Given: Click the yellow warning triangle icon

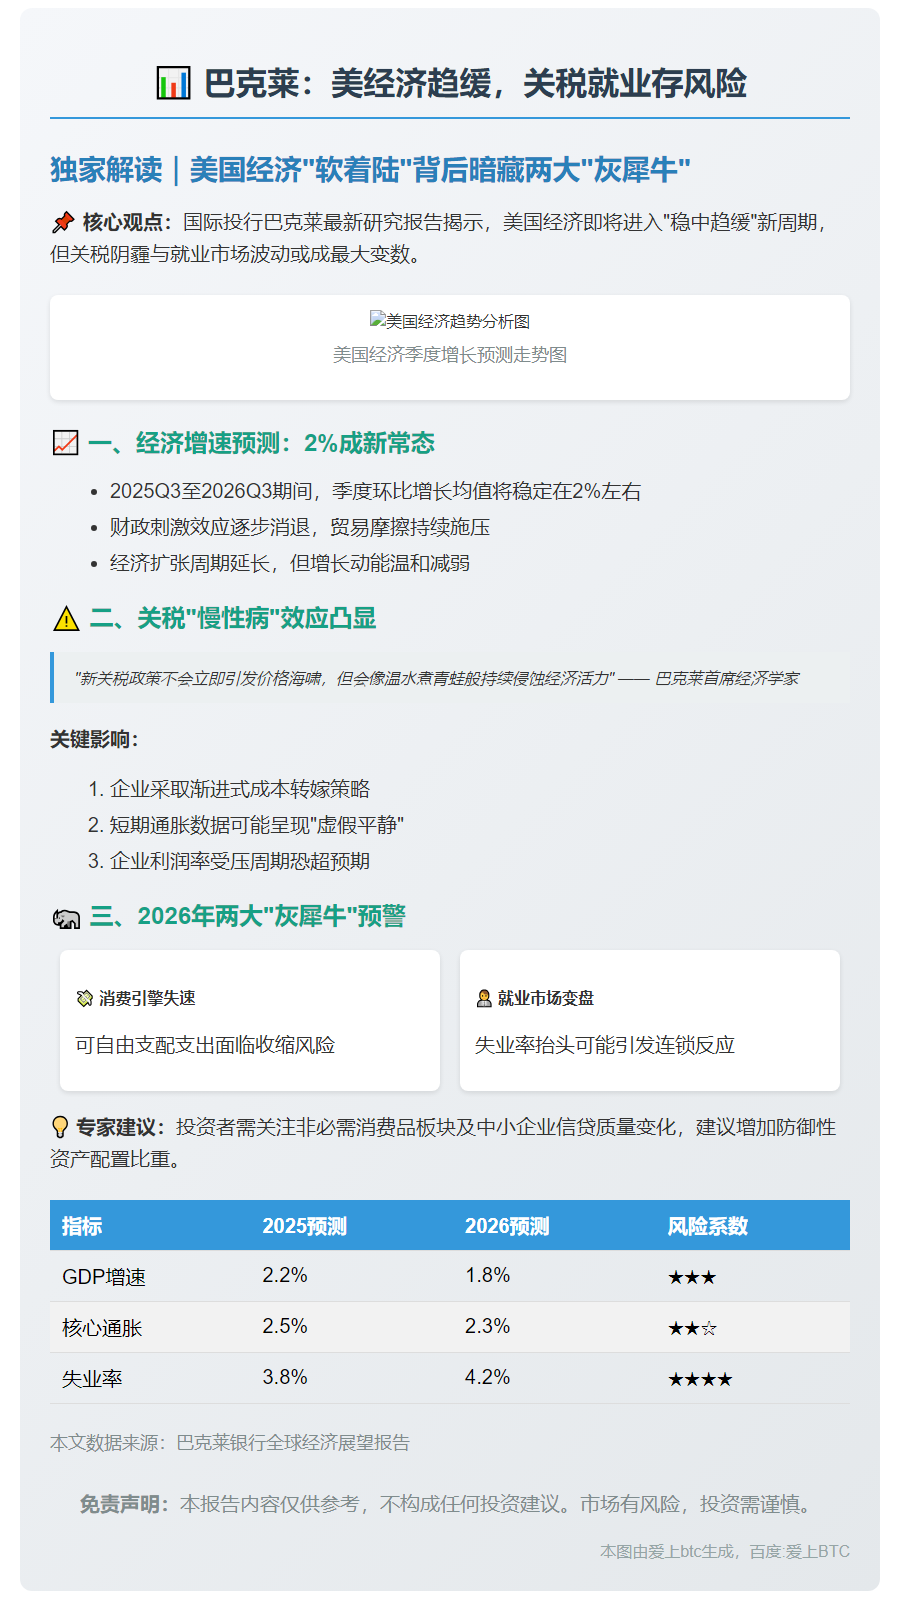Looking at the screenshot, I should (x=65, y=619).
